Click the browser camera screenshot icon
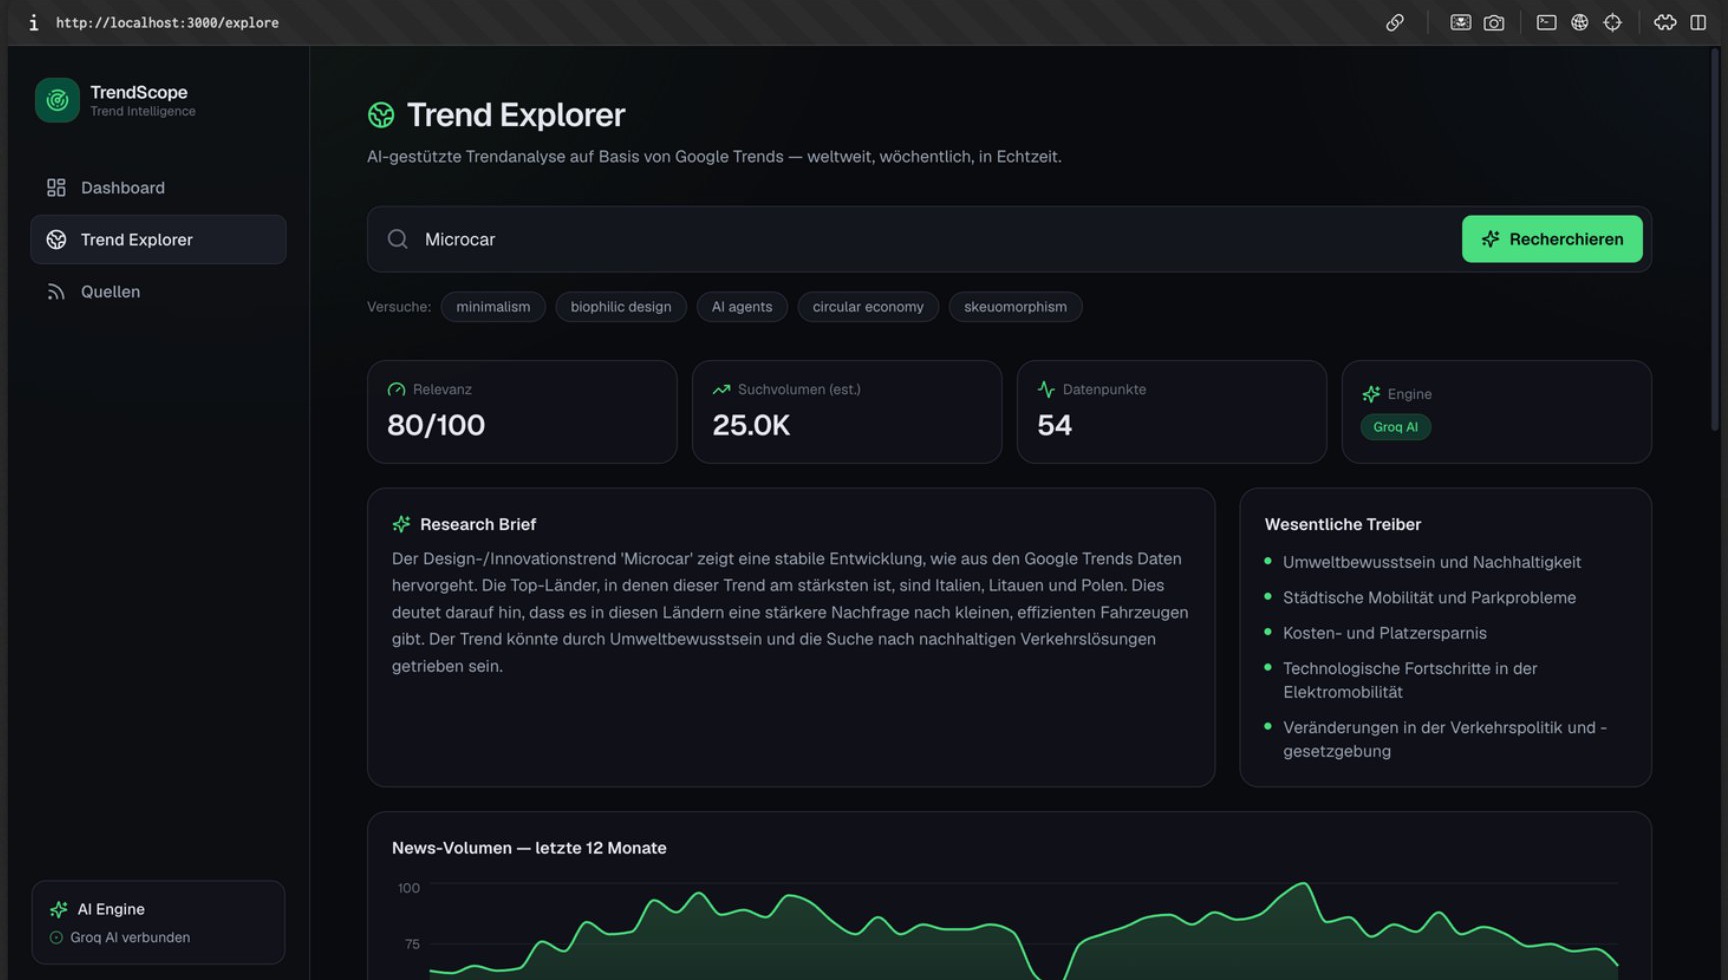This screenshot has width=1728, height=980. (1494, 22)
